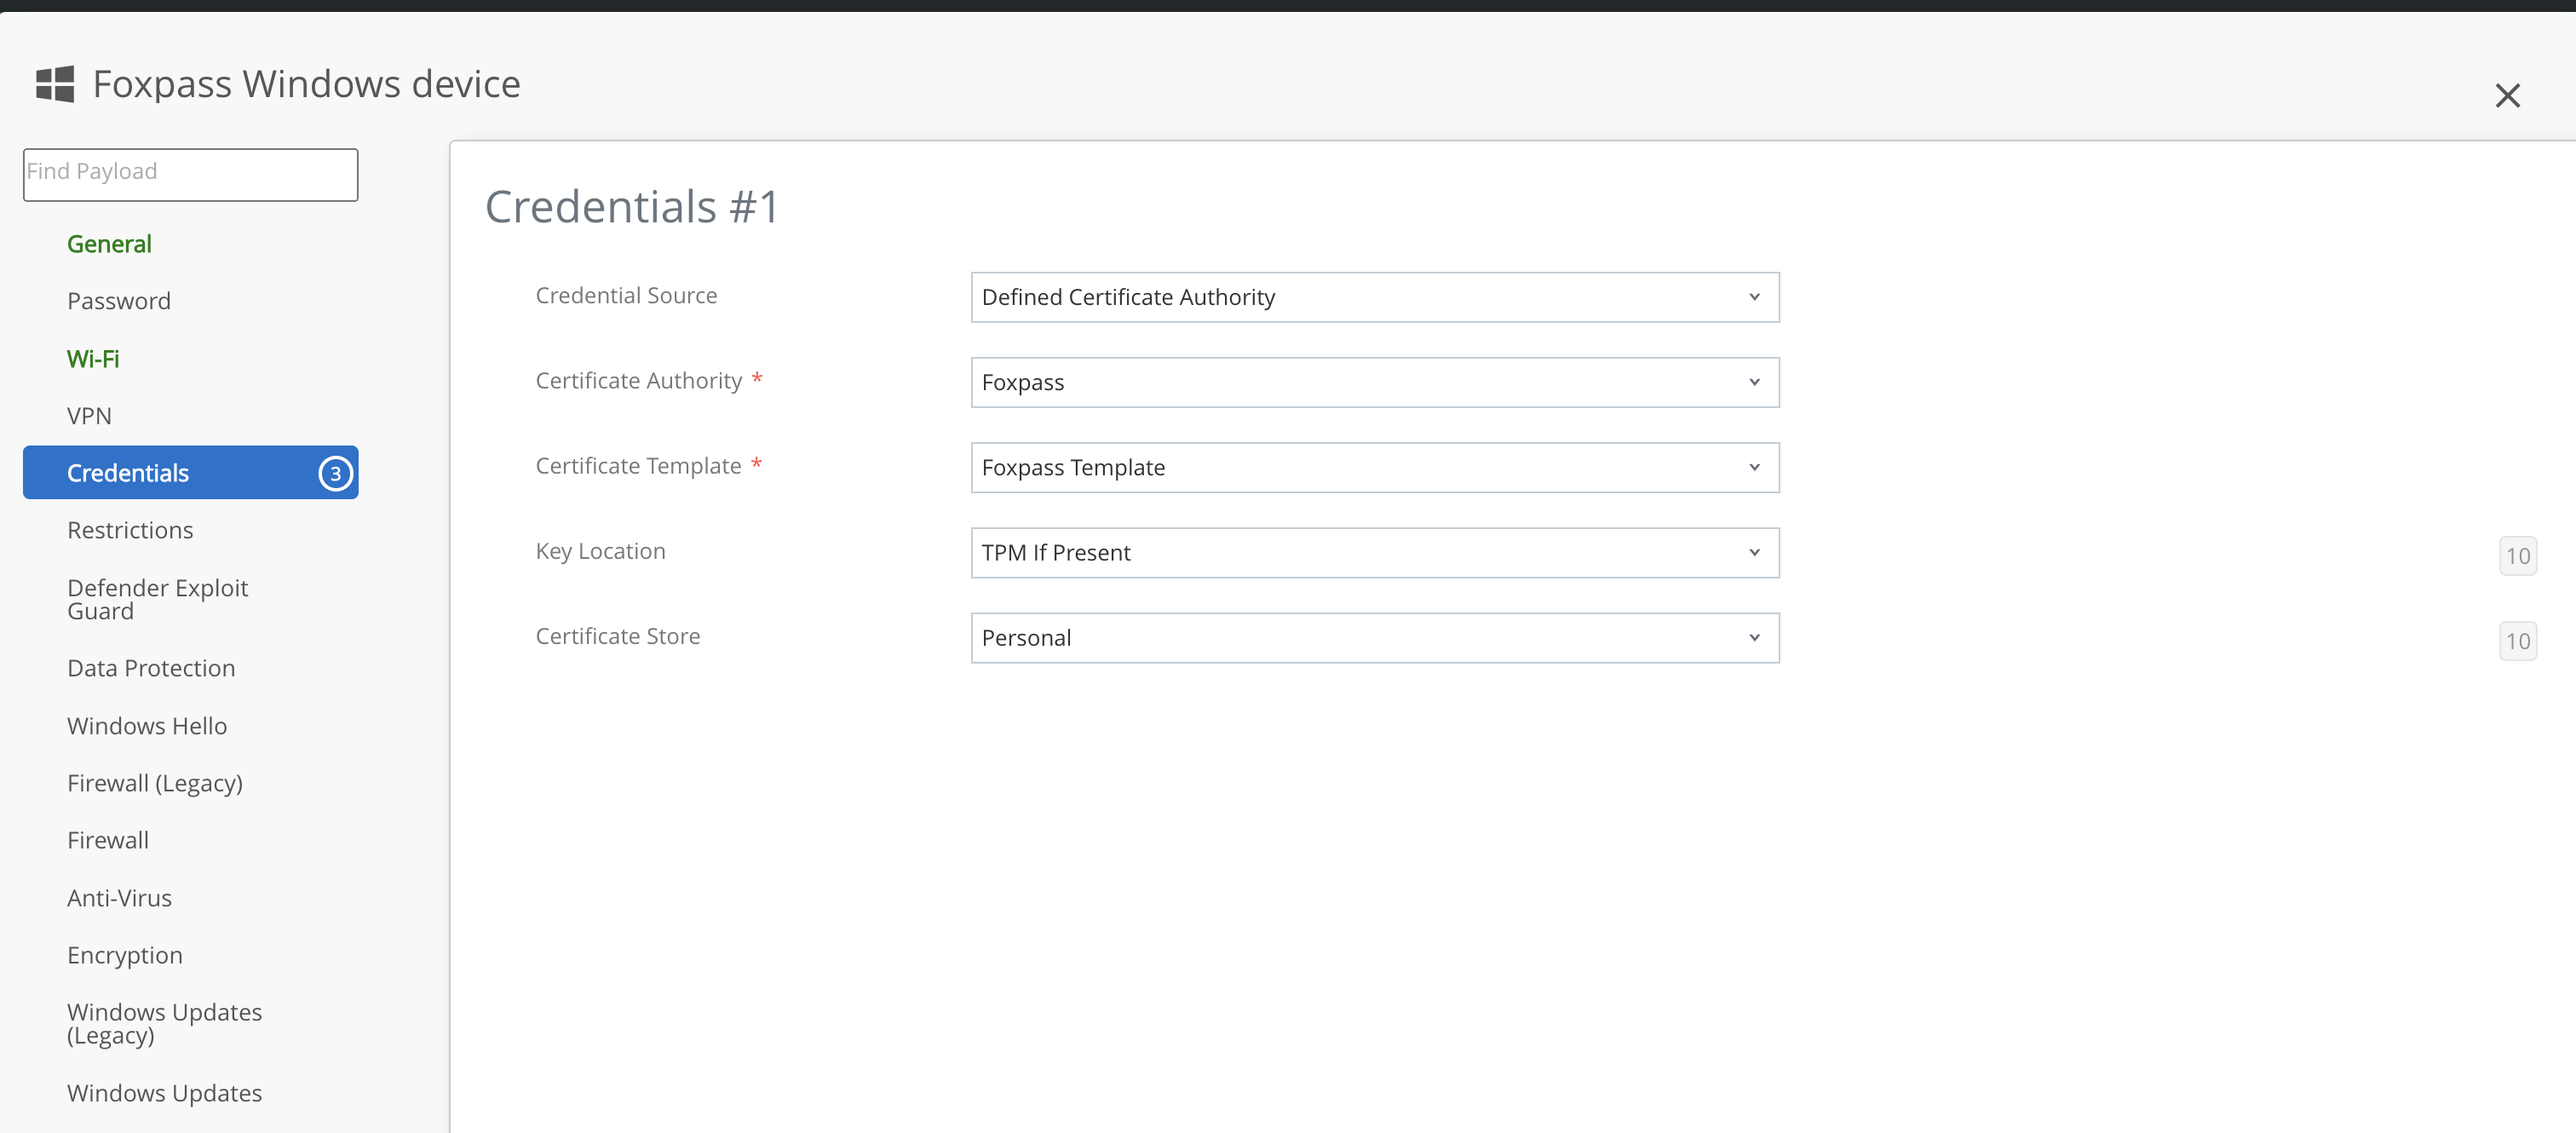
Task: Click the Wi-Fi section icon
Action: 92,356
